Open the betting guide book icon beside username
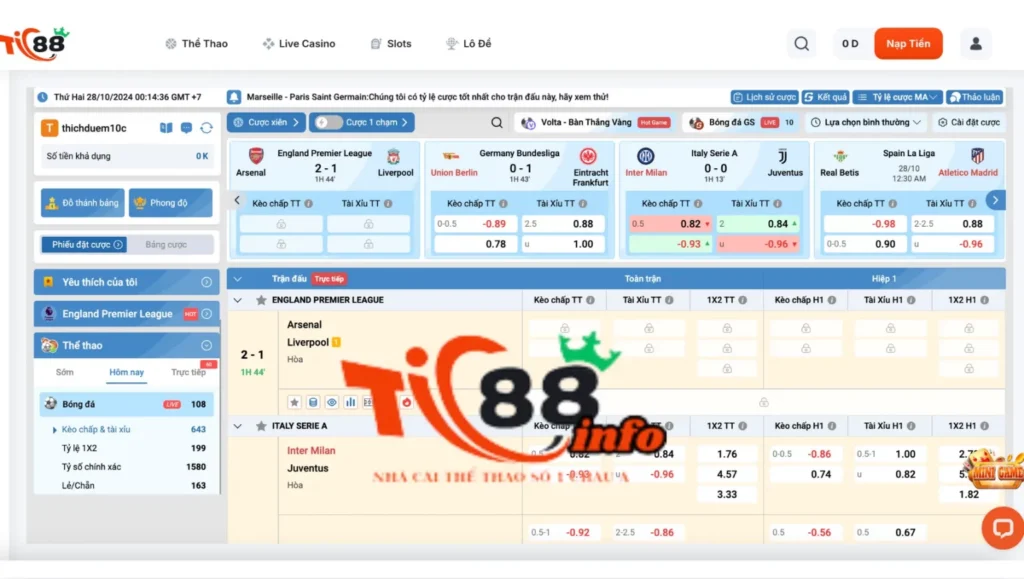Image resolution: width=1024 pixels, height=579 pixels. point(166,128)
